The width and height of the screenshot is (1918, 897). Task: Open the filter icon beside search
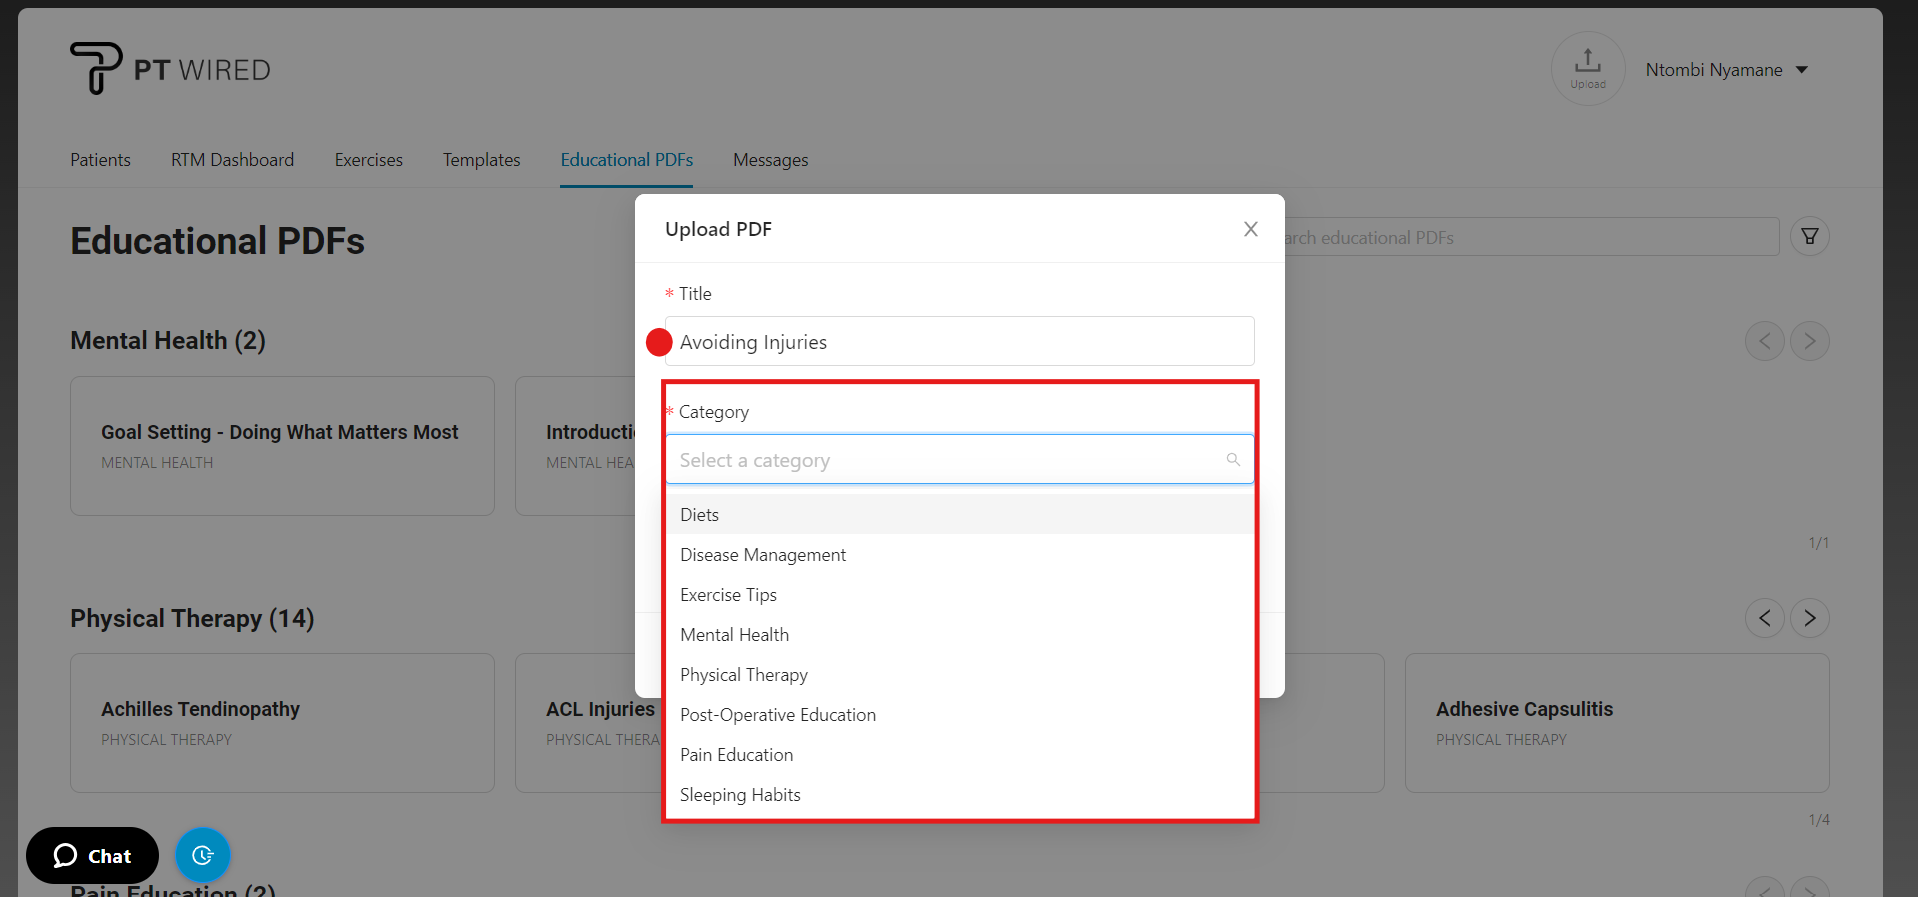point(1809,237)
